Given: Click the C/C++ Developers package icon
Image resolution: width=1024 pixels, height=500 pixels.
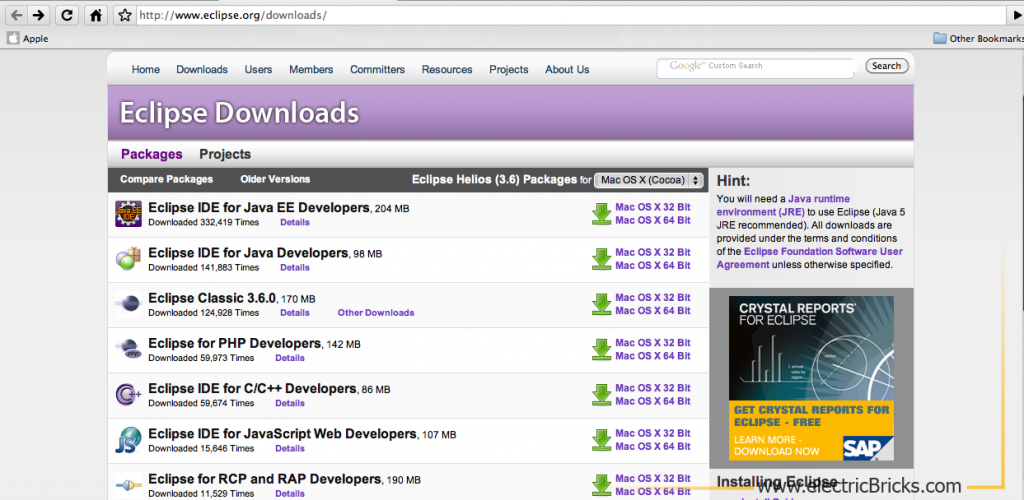Looking at the screenshot, I should coord(128,394).
